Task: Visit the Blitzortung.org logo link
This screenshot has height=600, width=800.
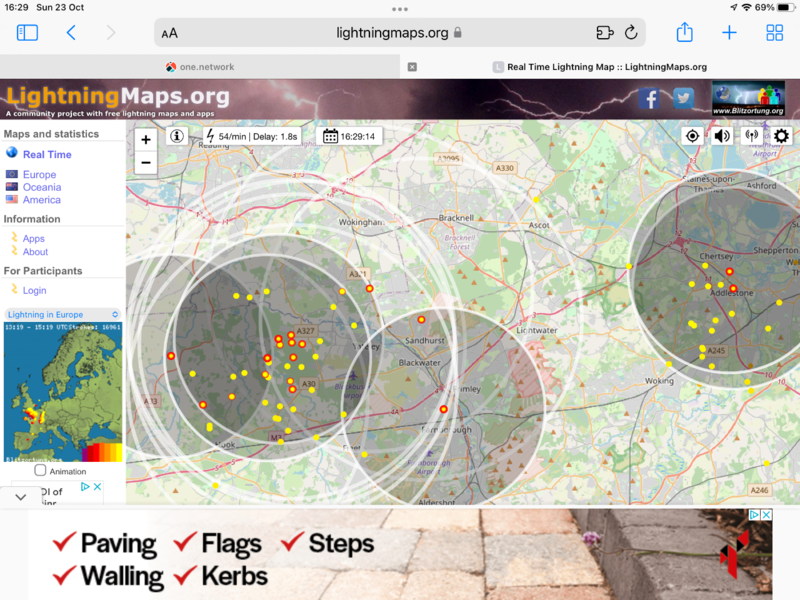Action: pyautogui.click(x=748, y=100)
